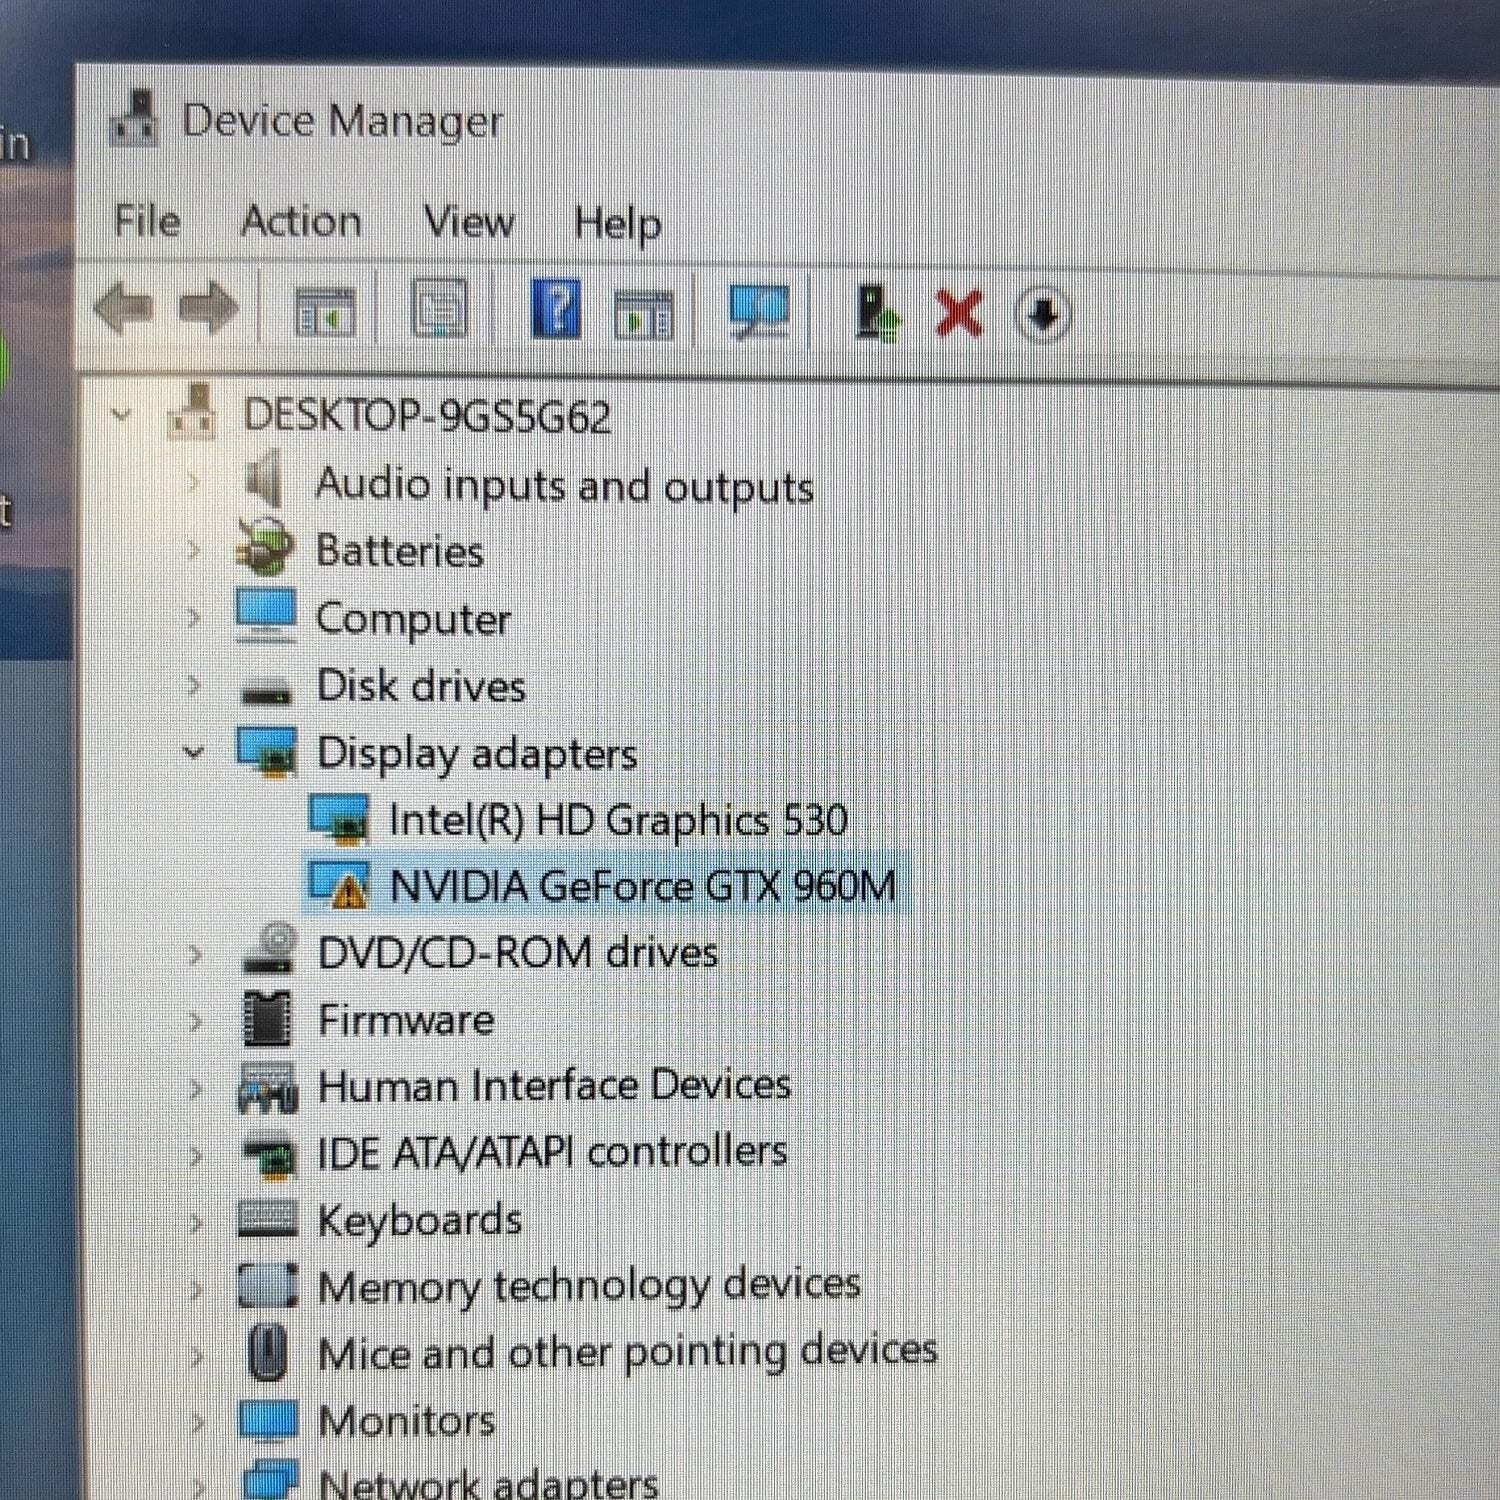
Task: Toggle the action pane toolbar icon
Action: (x=643, y=314)
